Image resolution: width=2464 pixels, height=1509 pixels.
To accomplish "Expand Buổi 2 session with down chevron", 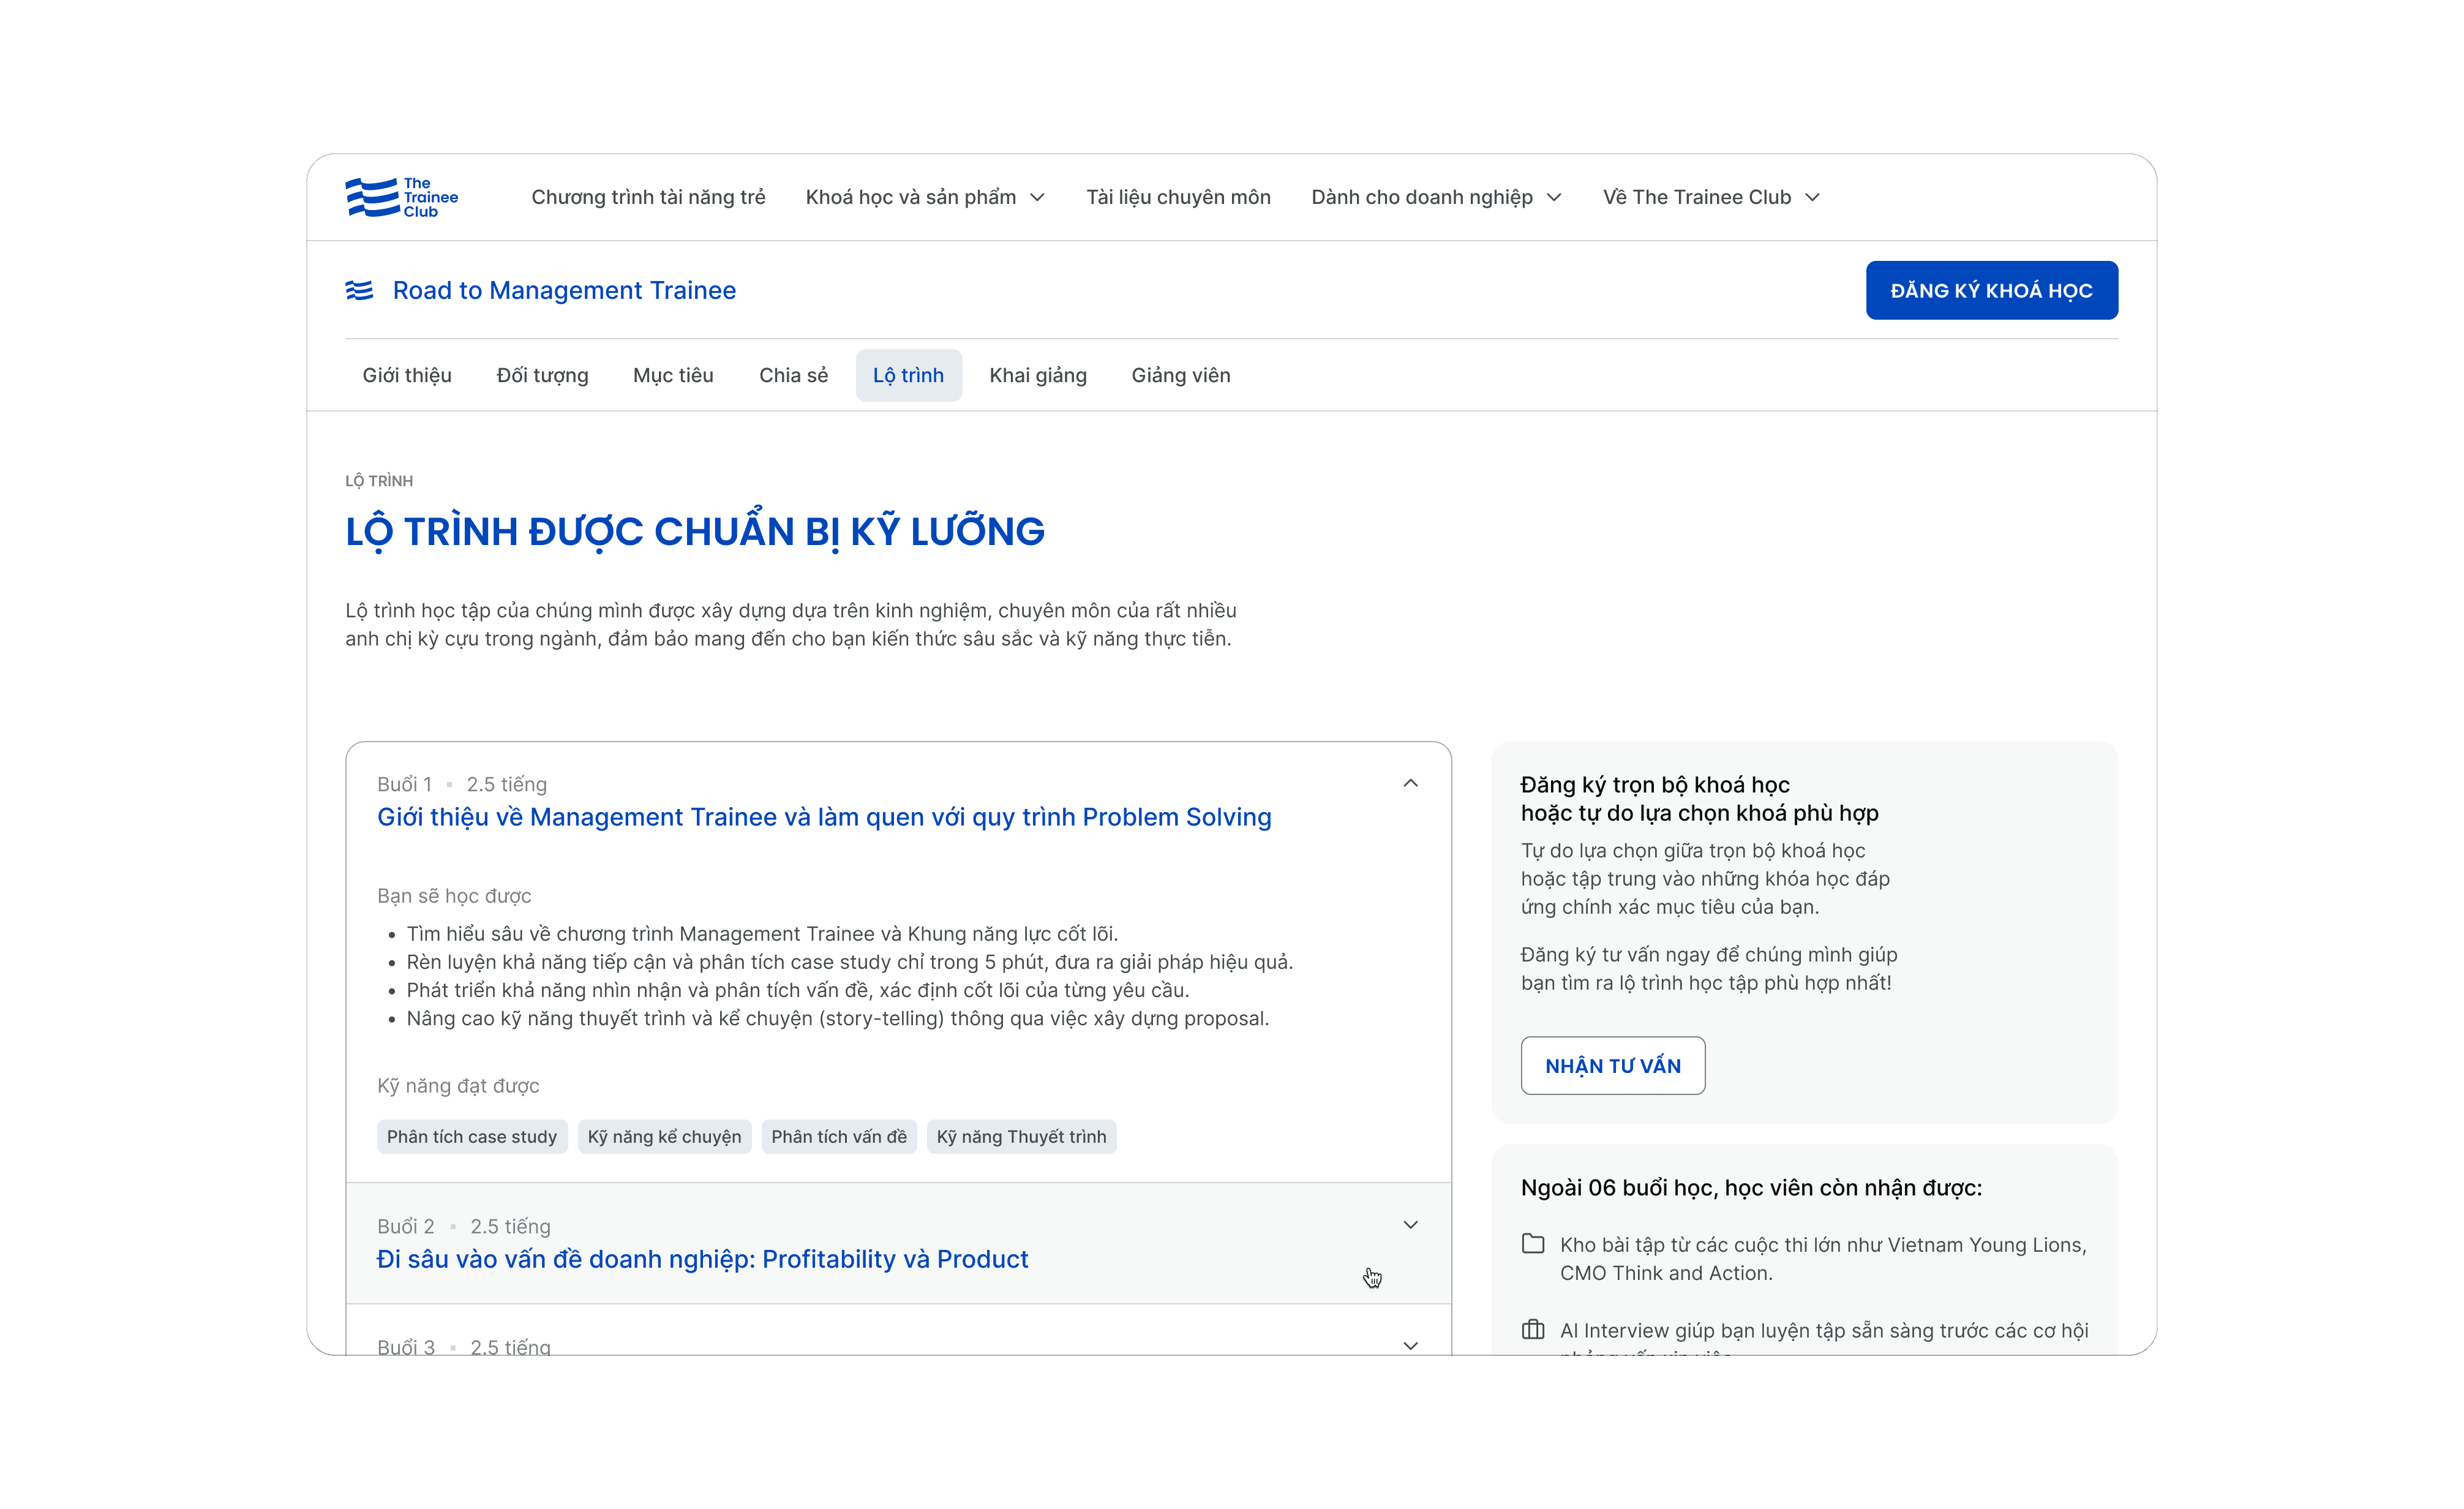I will (1410, 1225).
